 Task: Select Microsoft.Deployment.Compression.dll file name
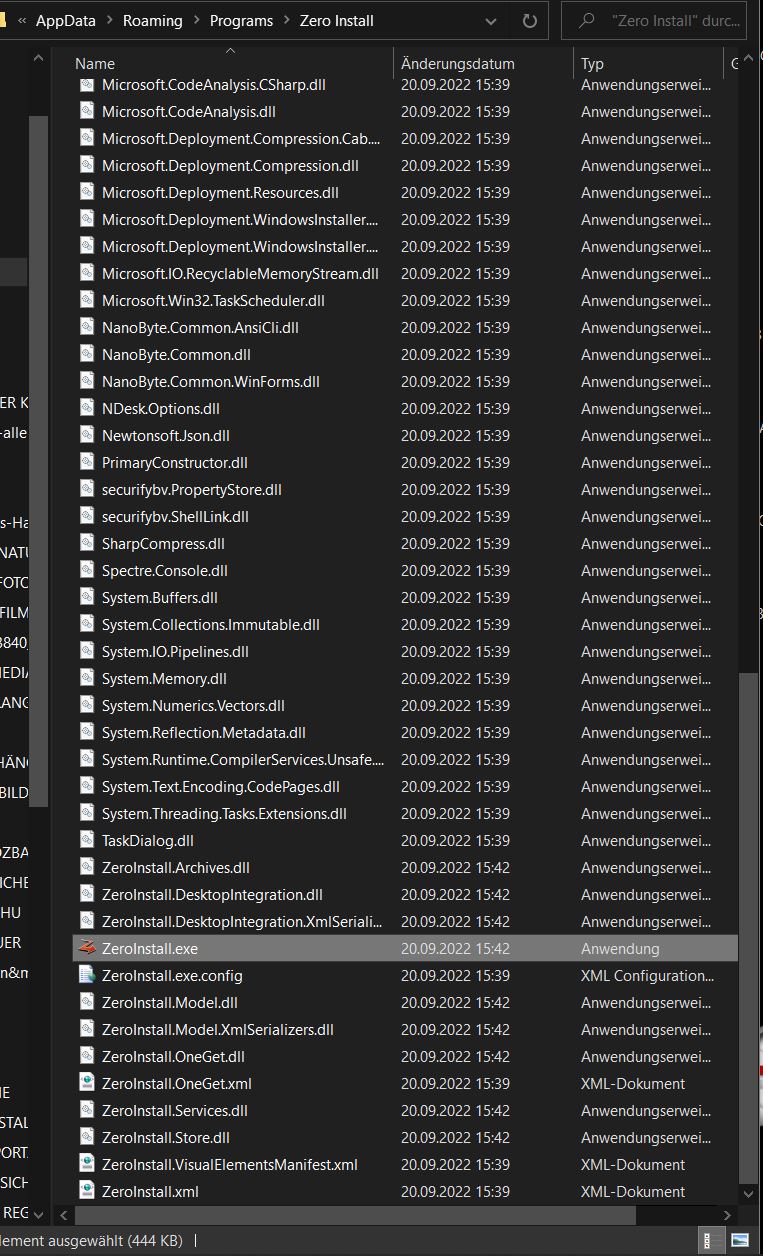click(x=230, y=166)
